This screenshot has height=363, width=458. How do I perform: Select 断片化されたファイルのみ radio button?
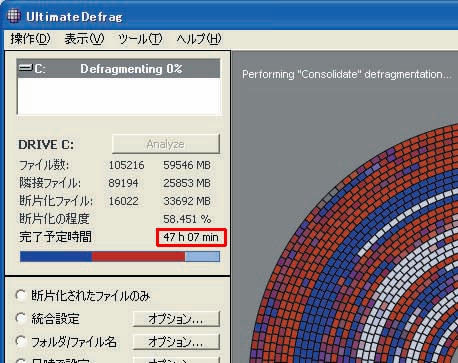[21, 295]
